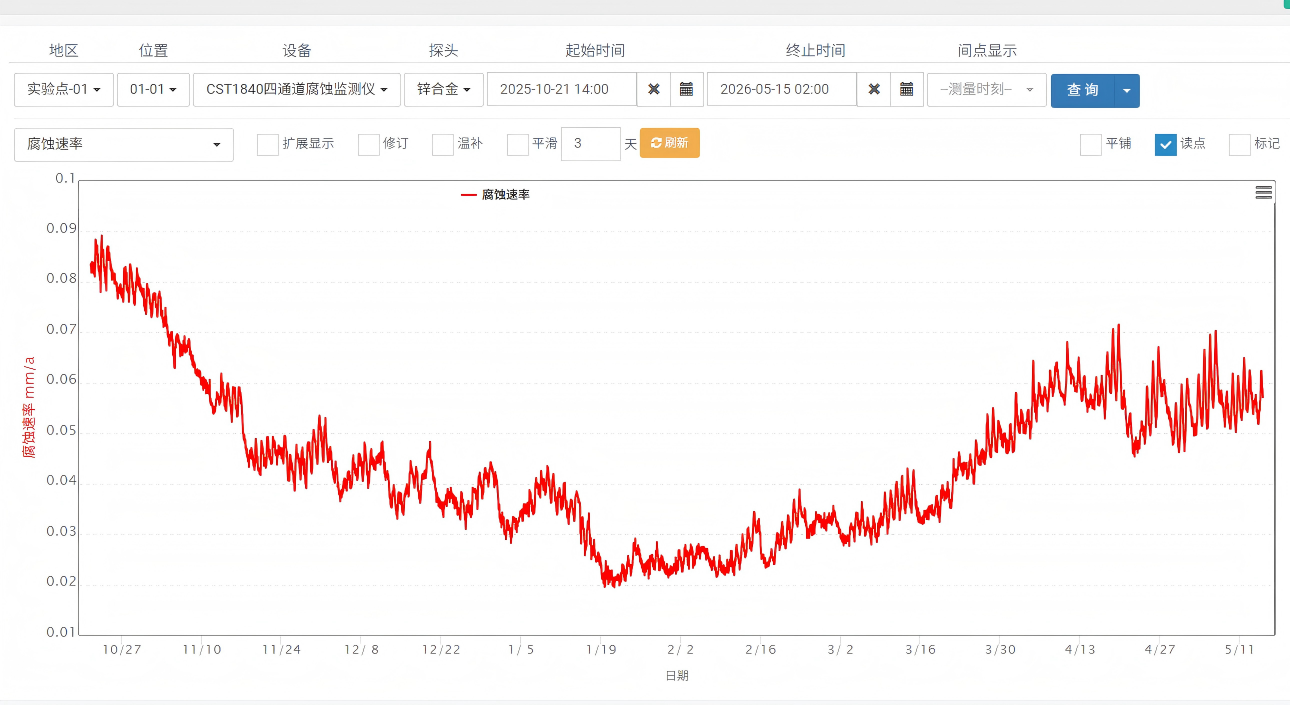Click the 腐蚀速率 legend line marker

tap(469, 195)
